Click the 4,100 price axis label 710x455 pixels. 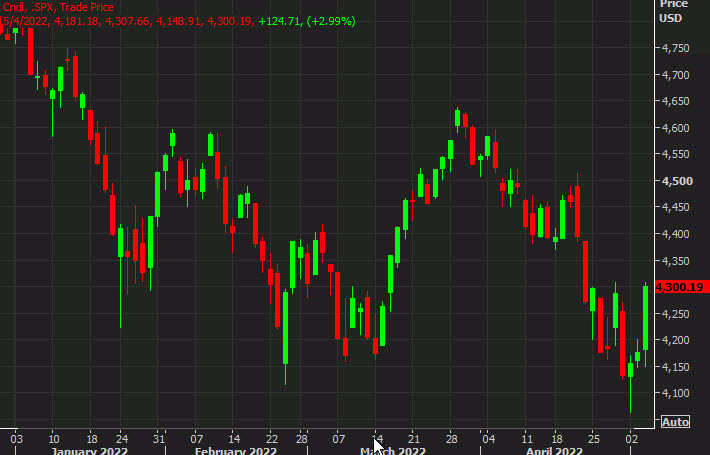tap(675, 393)
